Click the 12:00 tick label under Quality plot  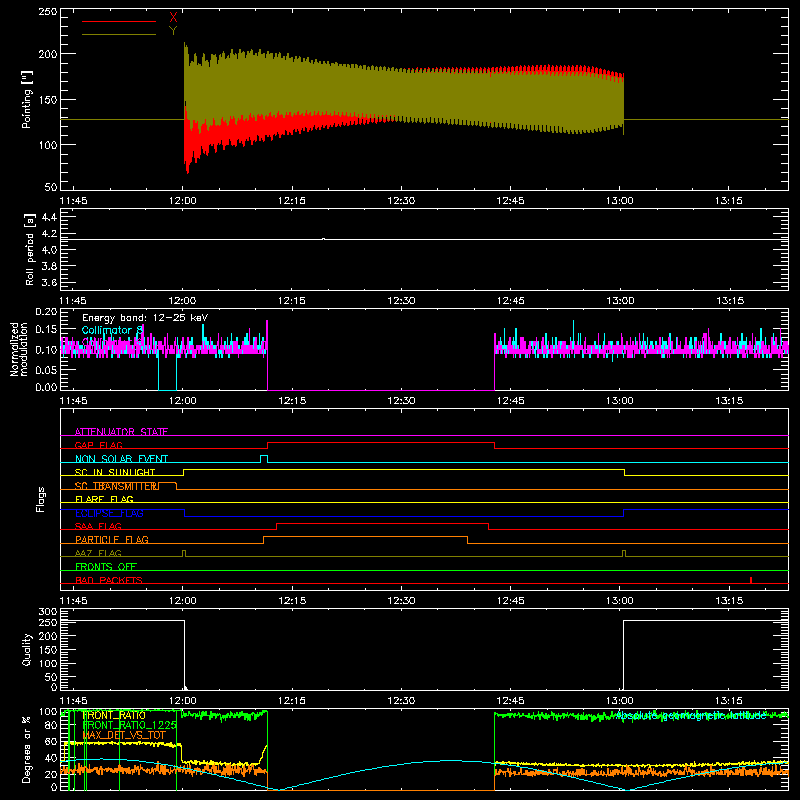[183, 701]
